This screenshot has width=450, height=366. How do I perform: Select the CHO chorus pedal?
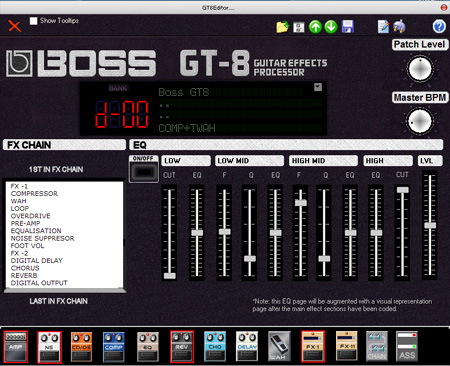215,347
